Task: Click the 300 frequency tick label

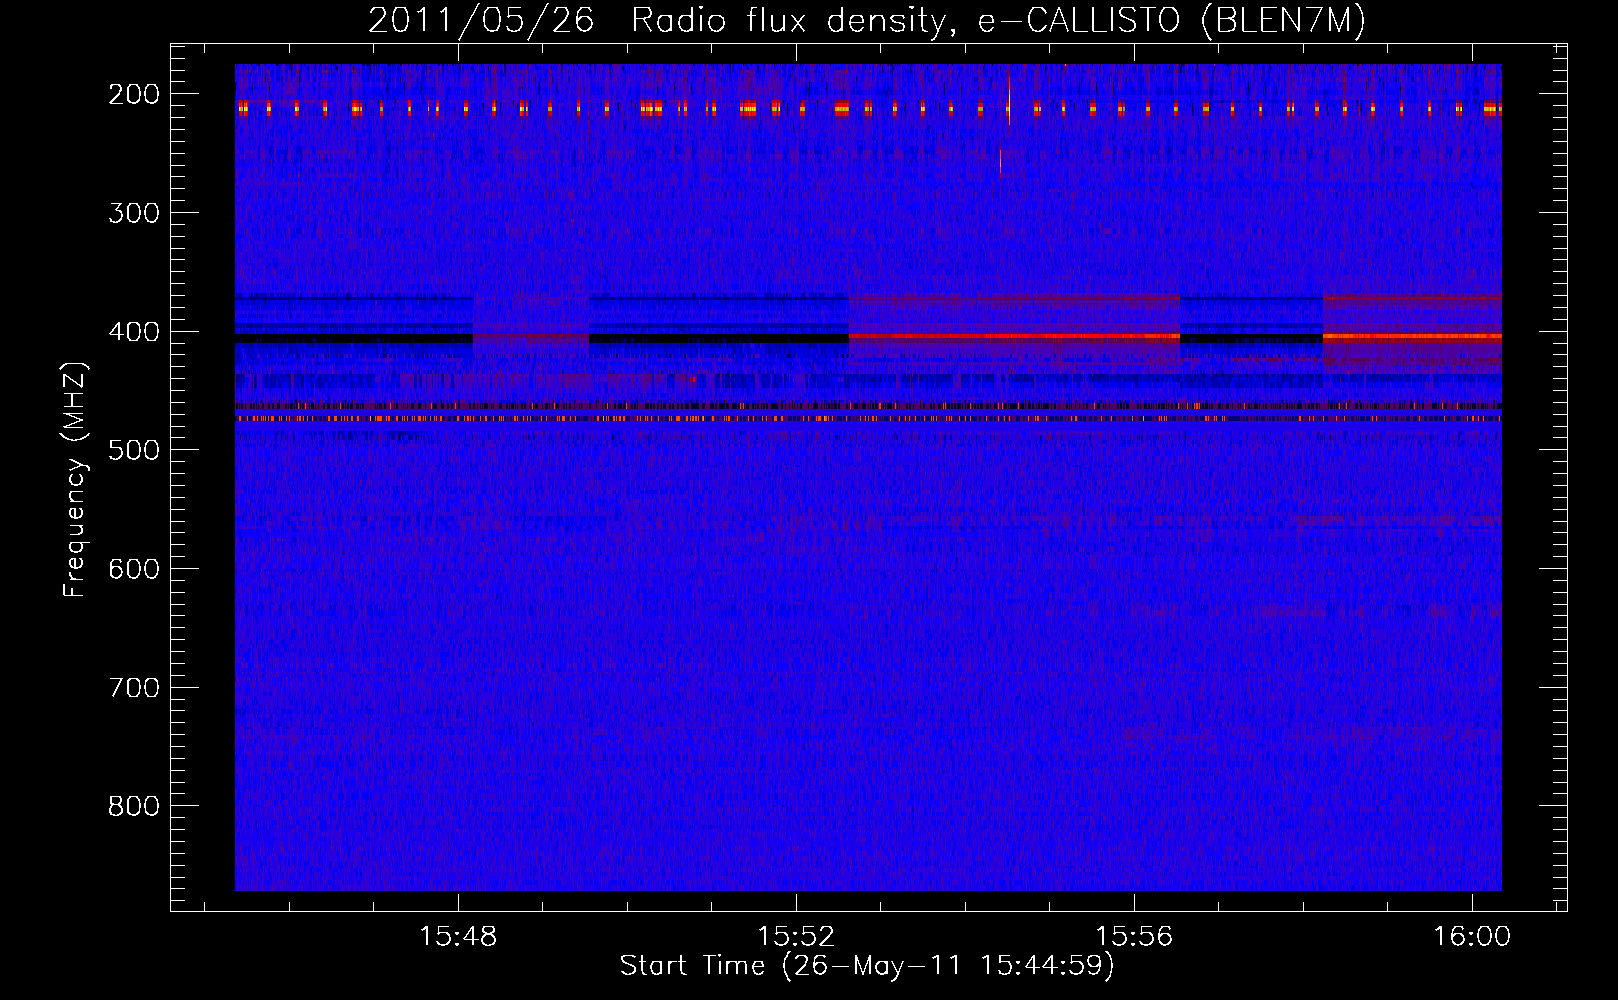Action: 133,212
